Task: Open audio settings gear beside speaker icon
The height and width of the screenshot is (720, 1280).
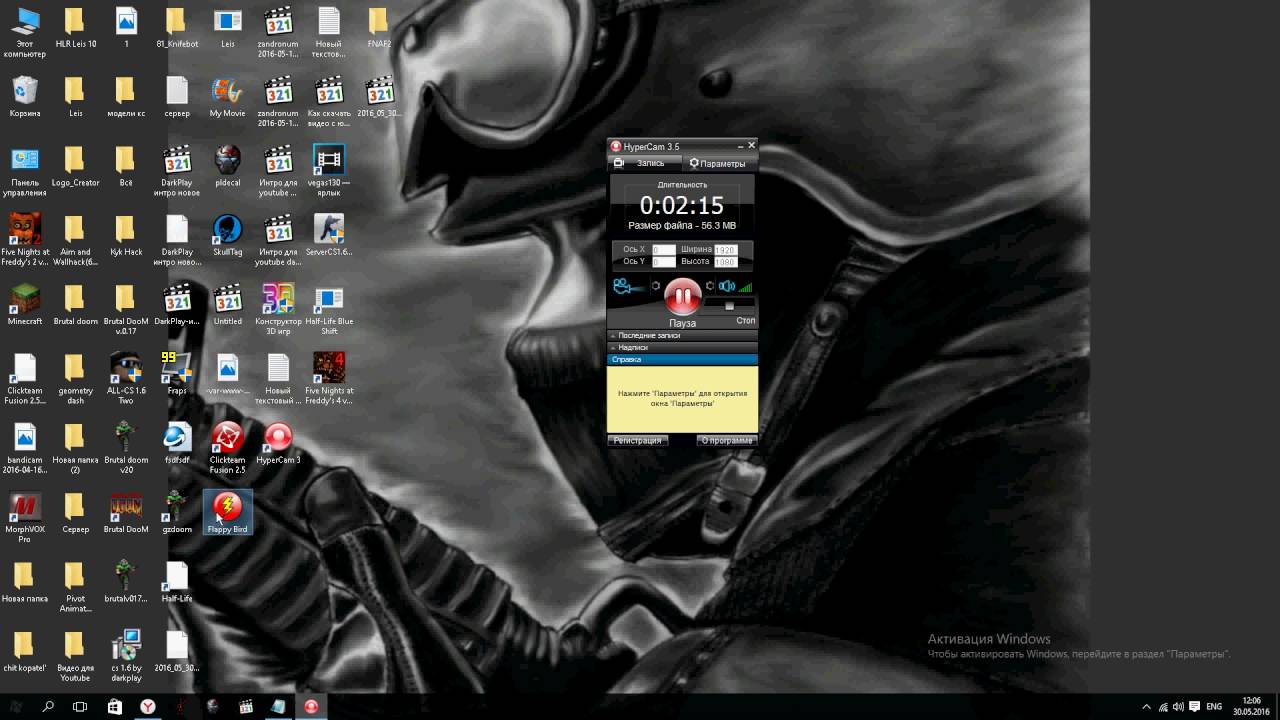Action: tap(710, 286)
